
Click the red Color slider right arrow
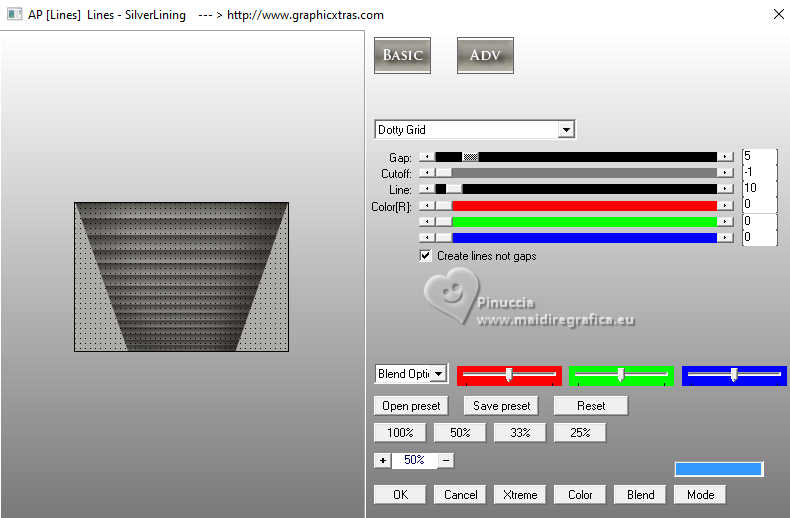click(725, 206)
